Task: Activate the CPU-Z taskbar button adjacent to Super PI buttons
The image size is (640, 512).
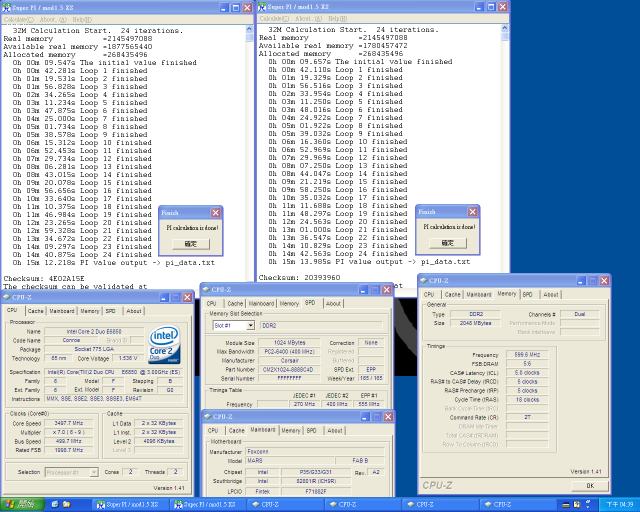Action: (286, 505)
